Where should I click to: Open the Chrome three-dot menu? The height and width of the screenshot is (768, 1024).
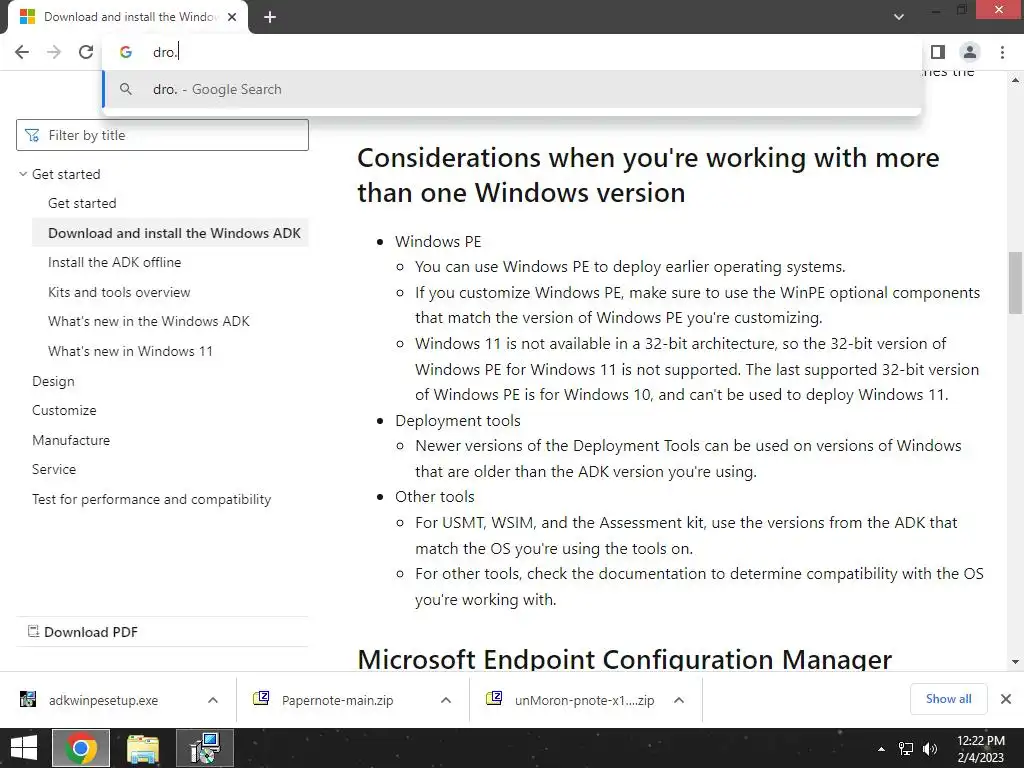[x=1002, y=52]
